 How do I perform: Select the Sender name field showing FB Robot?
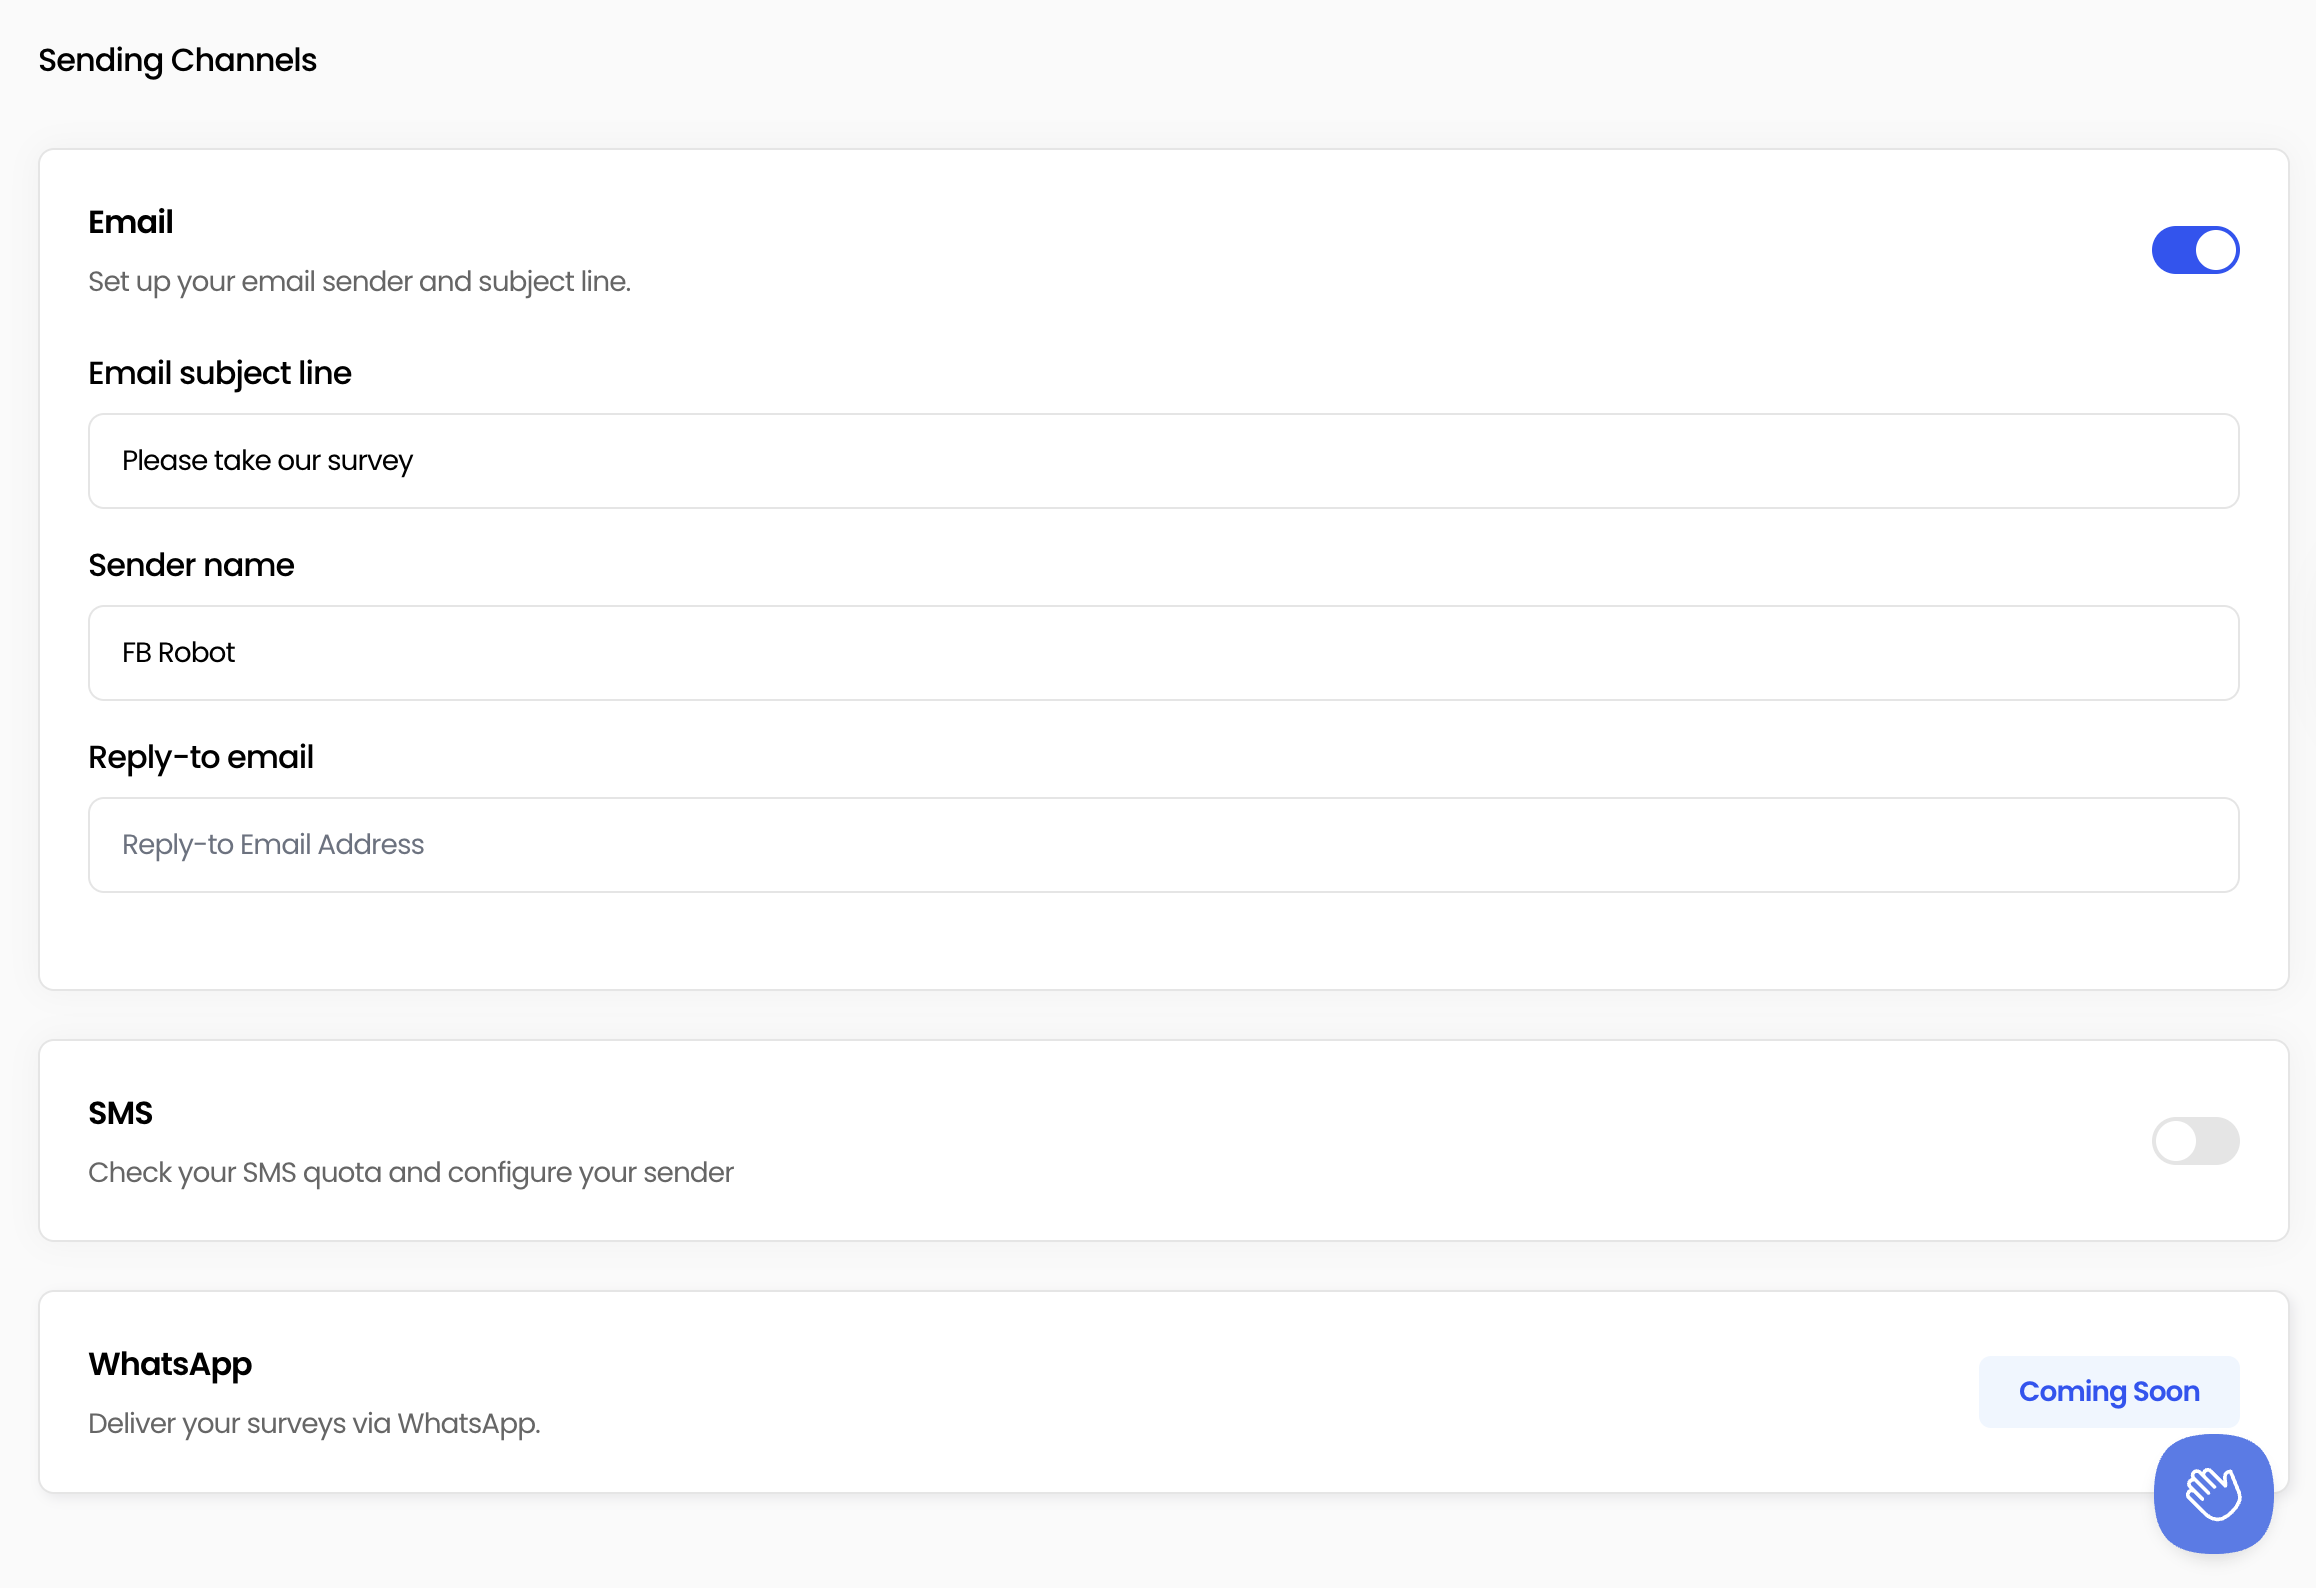pos(1162,652)
